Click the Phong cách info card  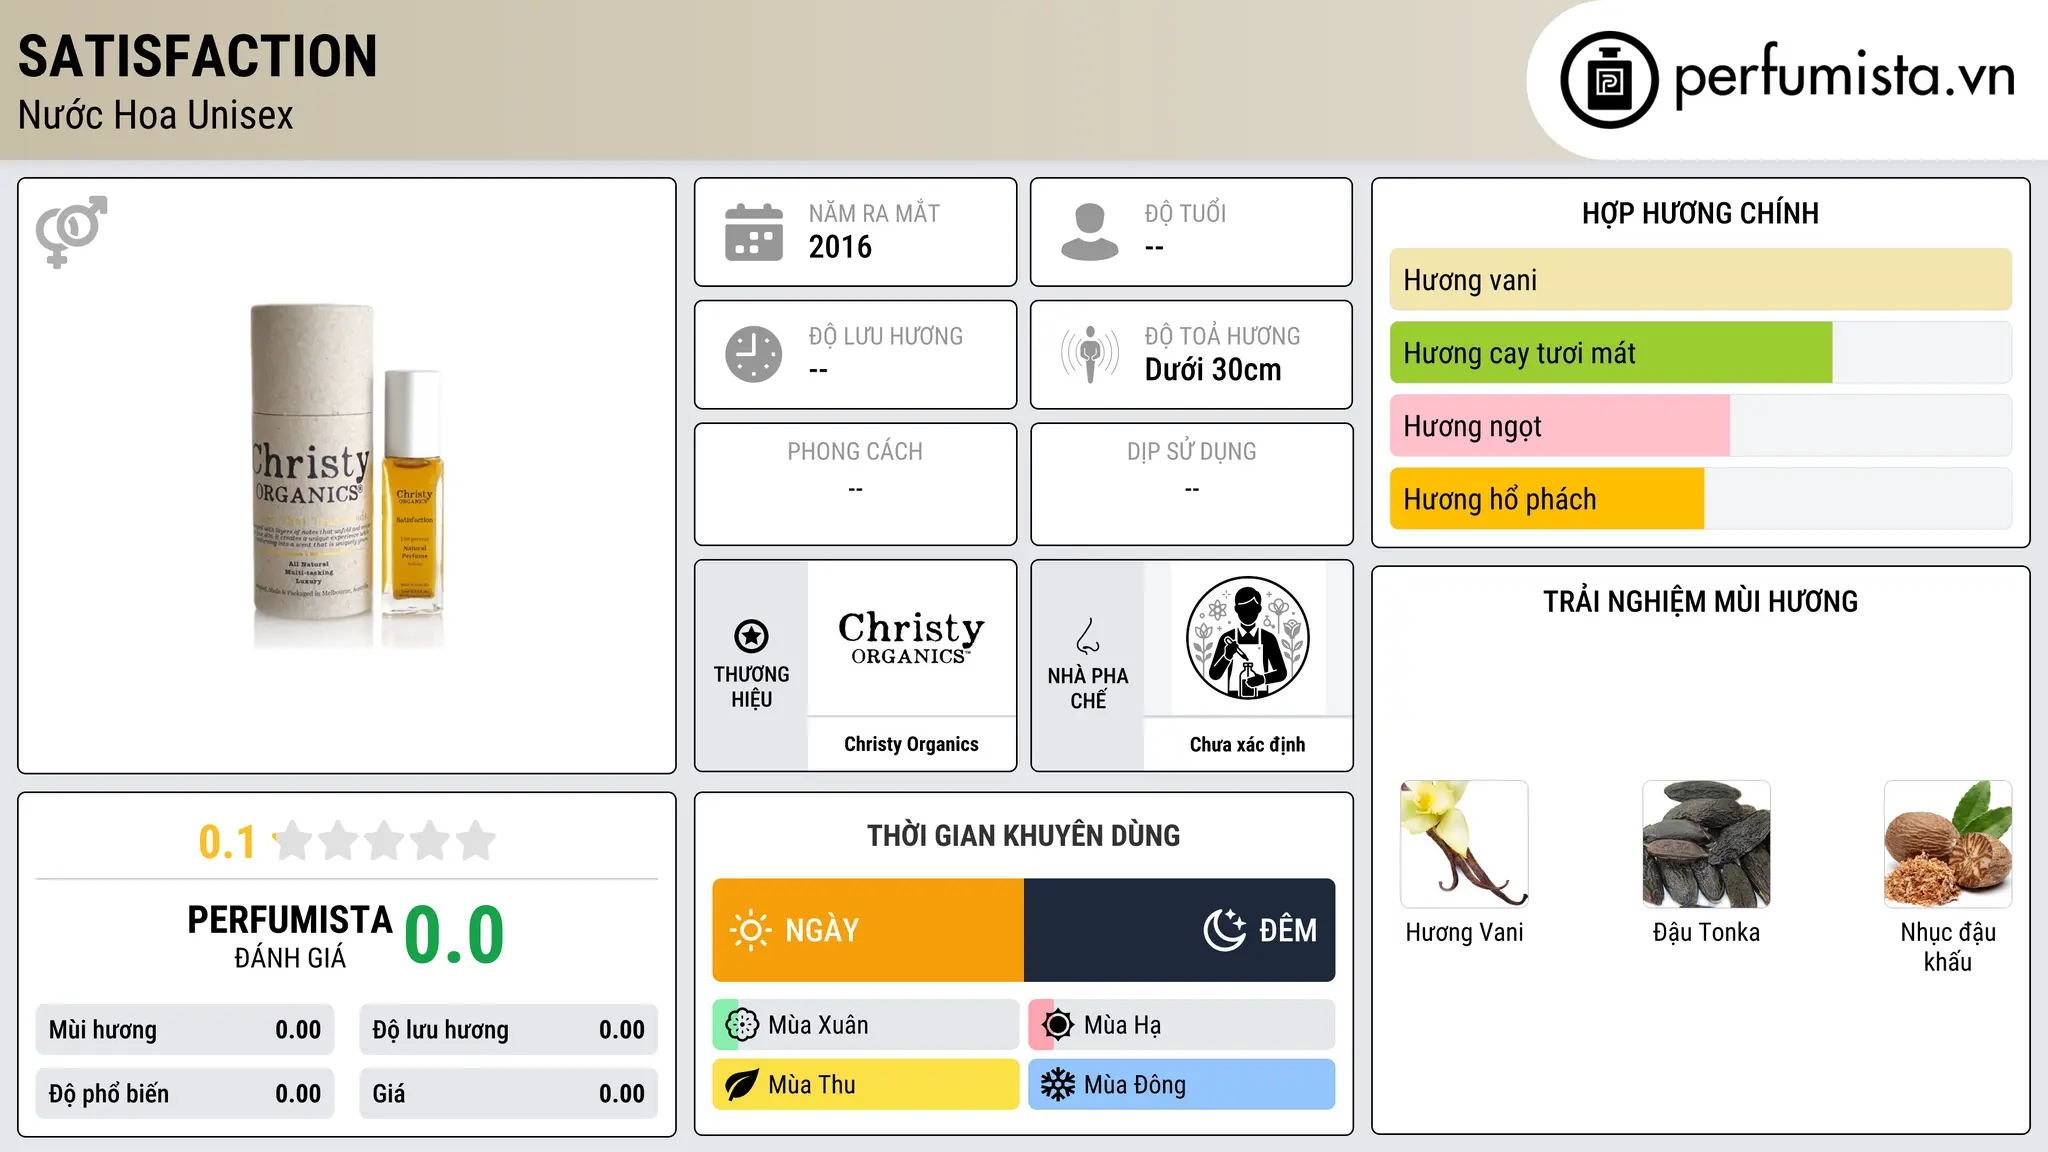pos(856,484)
